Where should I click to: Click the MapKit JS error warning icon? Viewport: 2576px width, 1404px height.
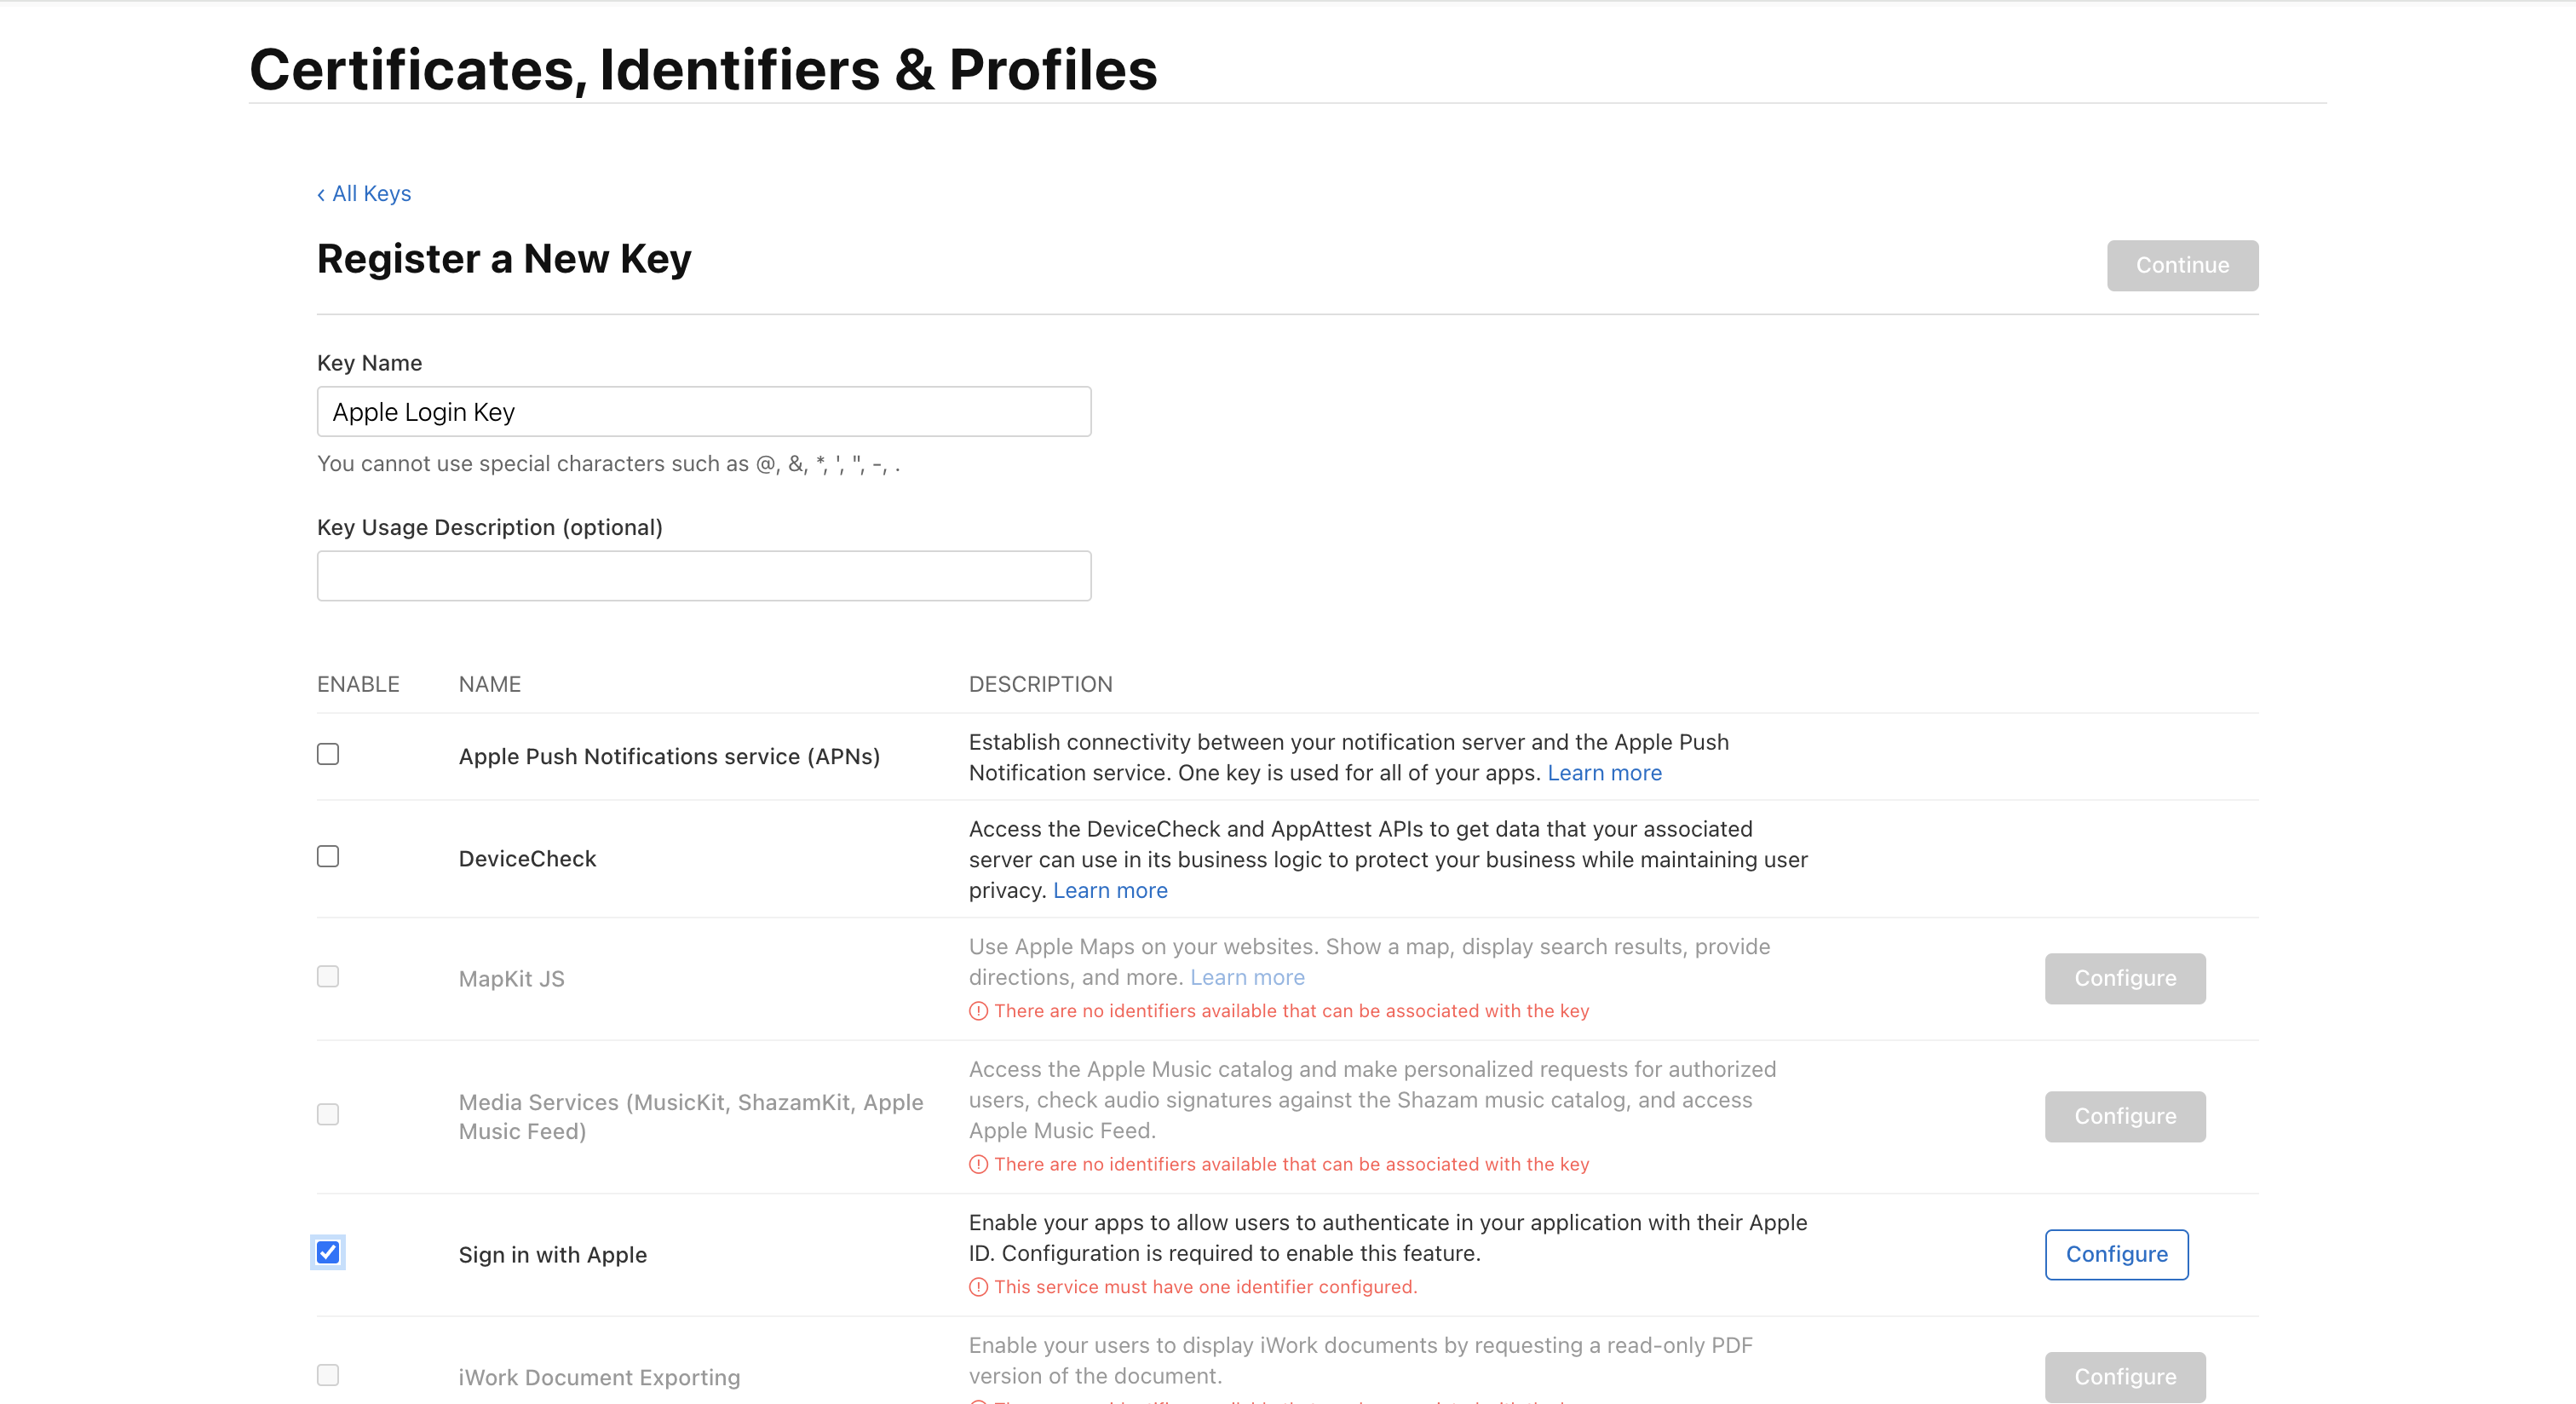[x=978, y=1011]
